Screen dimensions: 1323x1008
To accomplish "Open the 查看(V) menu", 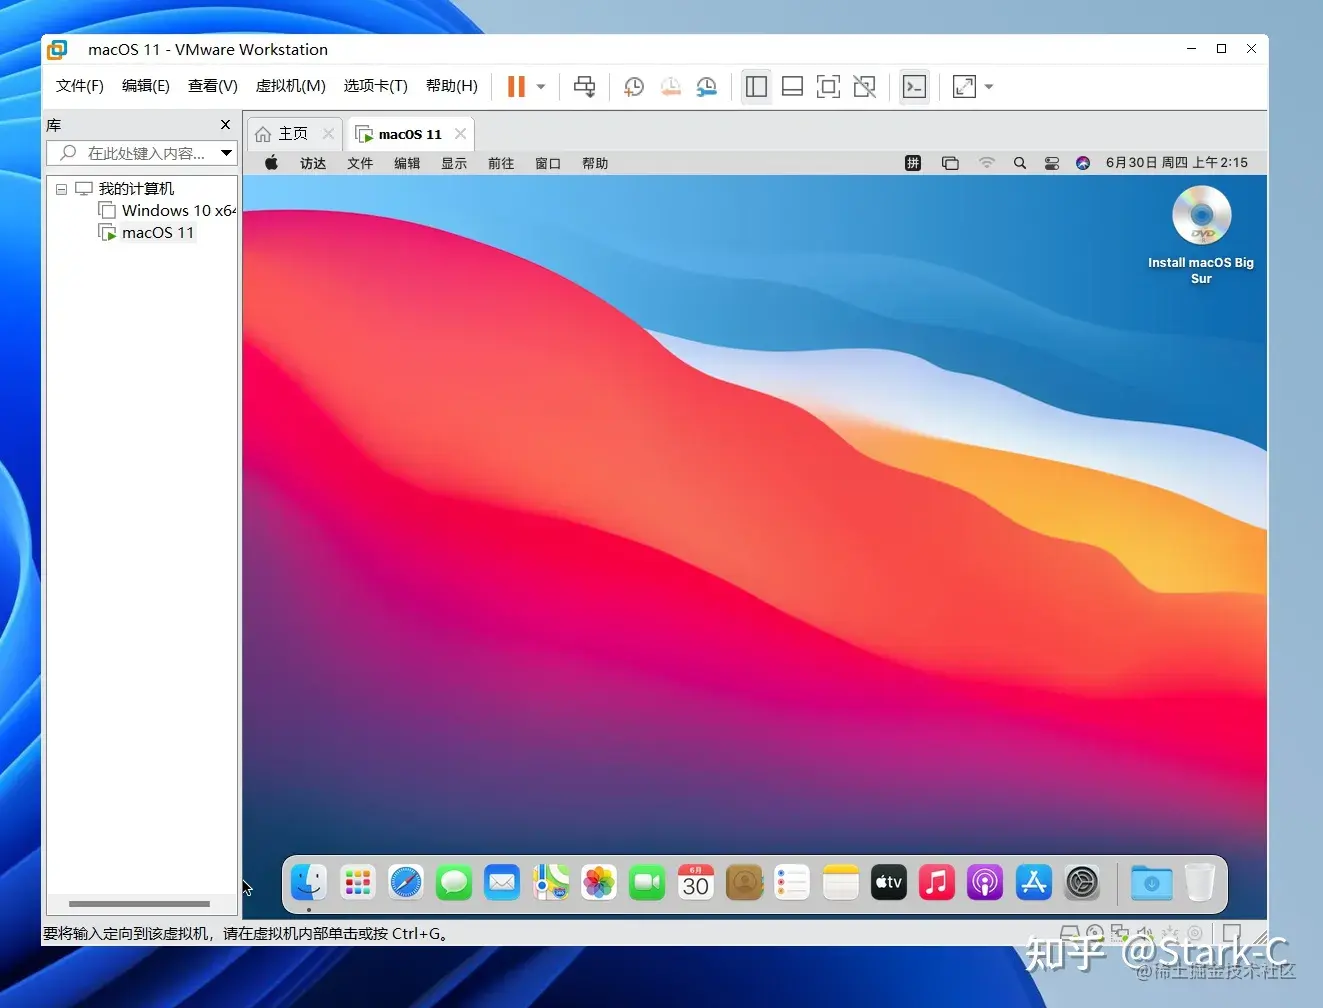I will tap(213, 86).
